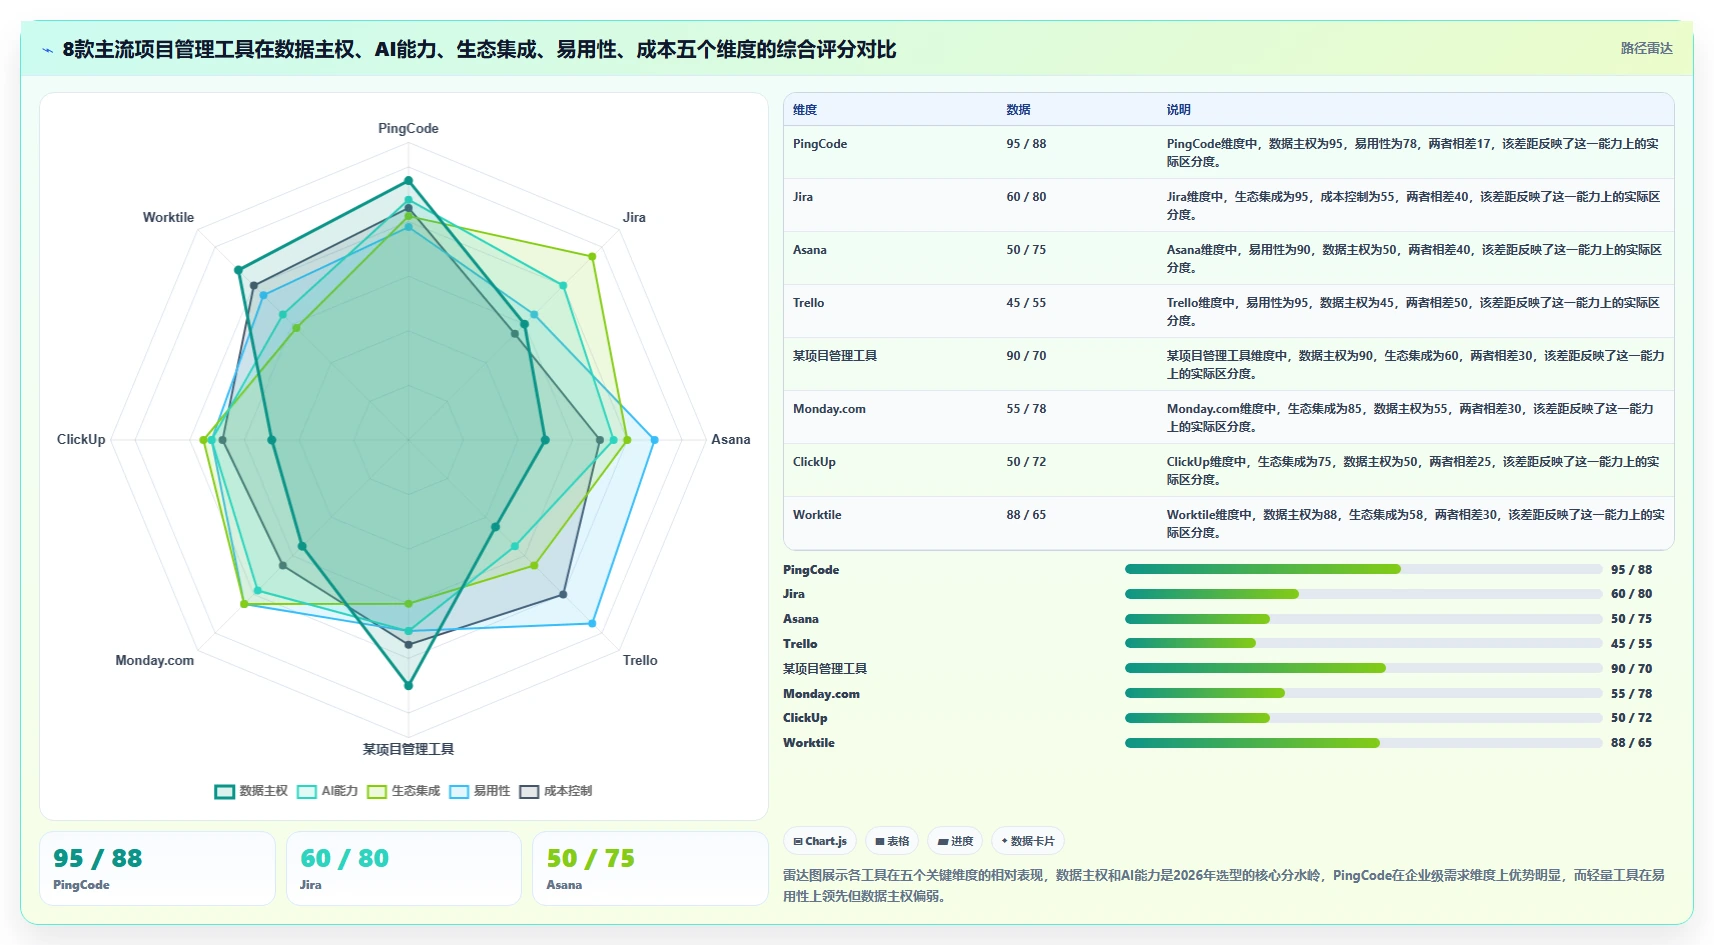The height and width of the screenshot is (945, 1714).
Task: Click the 数据卡片 tag
Action: [x=1028, y=841]
